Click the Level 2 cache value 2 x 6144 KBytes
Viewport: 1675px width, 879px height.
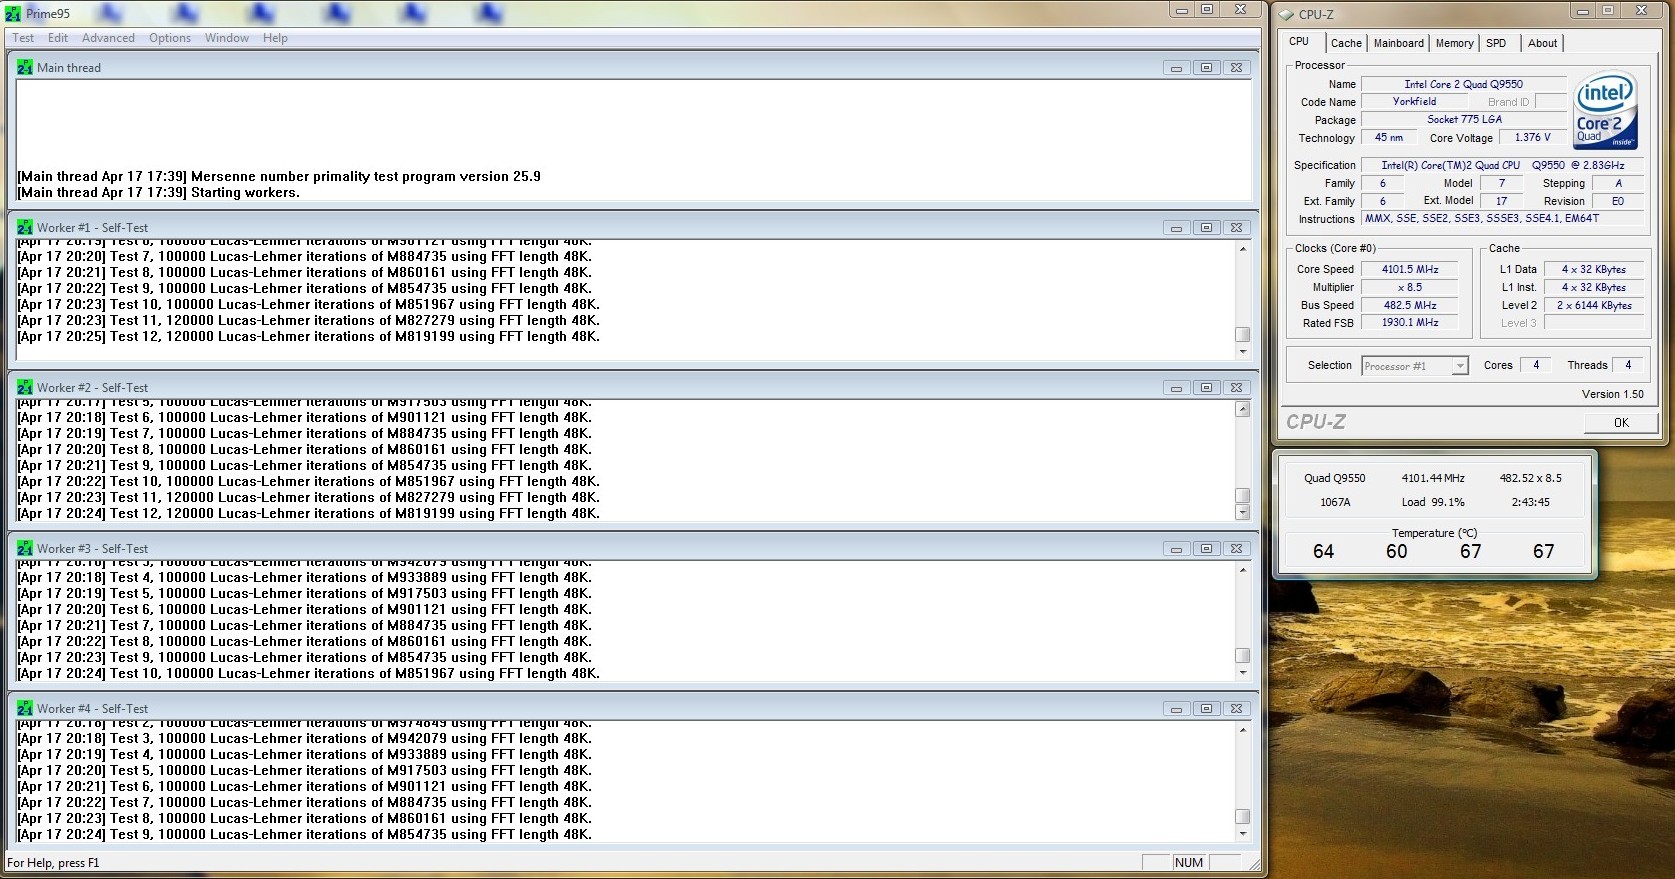[x=1594, y=305]
